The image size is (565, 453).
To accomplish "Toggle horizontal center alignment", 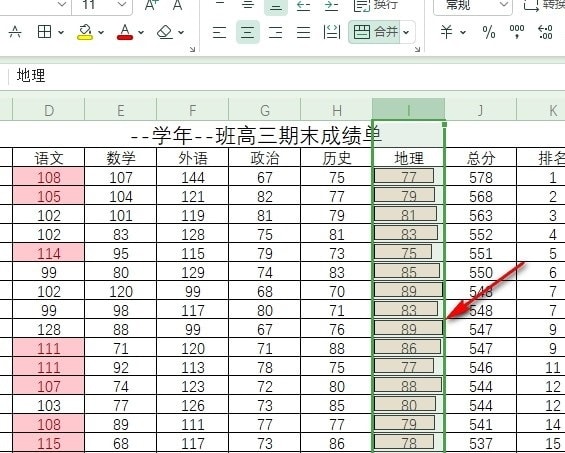I will [x=248, y=32].
